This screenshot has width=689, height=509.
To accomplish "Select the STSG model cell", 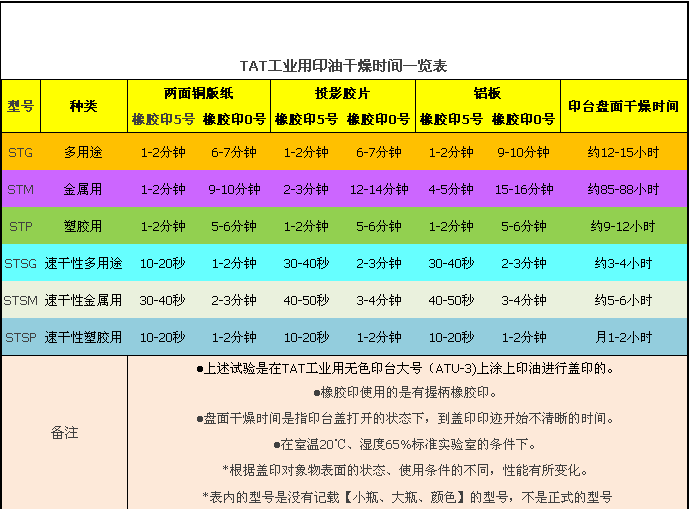I will 21,263.
